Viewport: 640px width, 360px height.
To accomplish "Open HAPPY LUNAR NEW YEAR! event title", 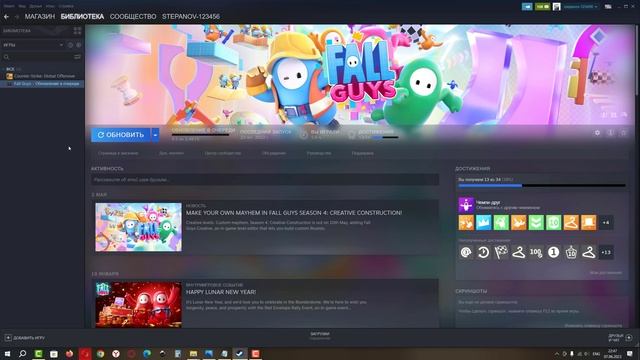I will click(x=221, y=292).
